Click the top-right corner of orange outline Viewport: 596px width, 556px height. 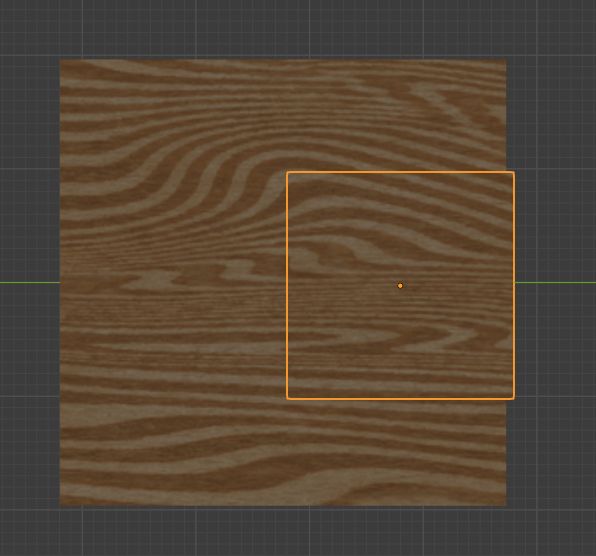click(x=514, y=173)
